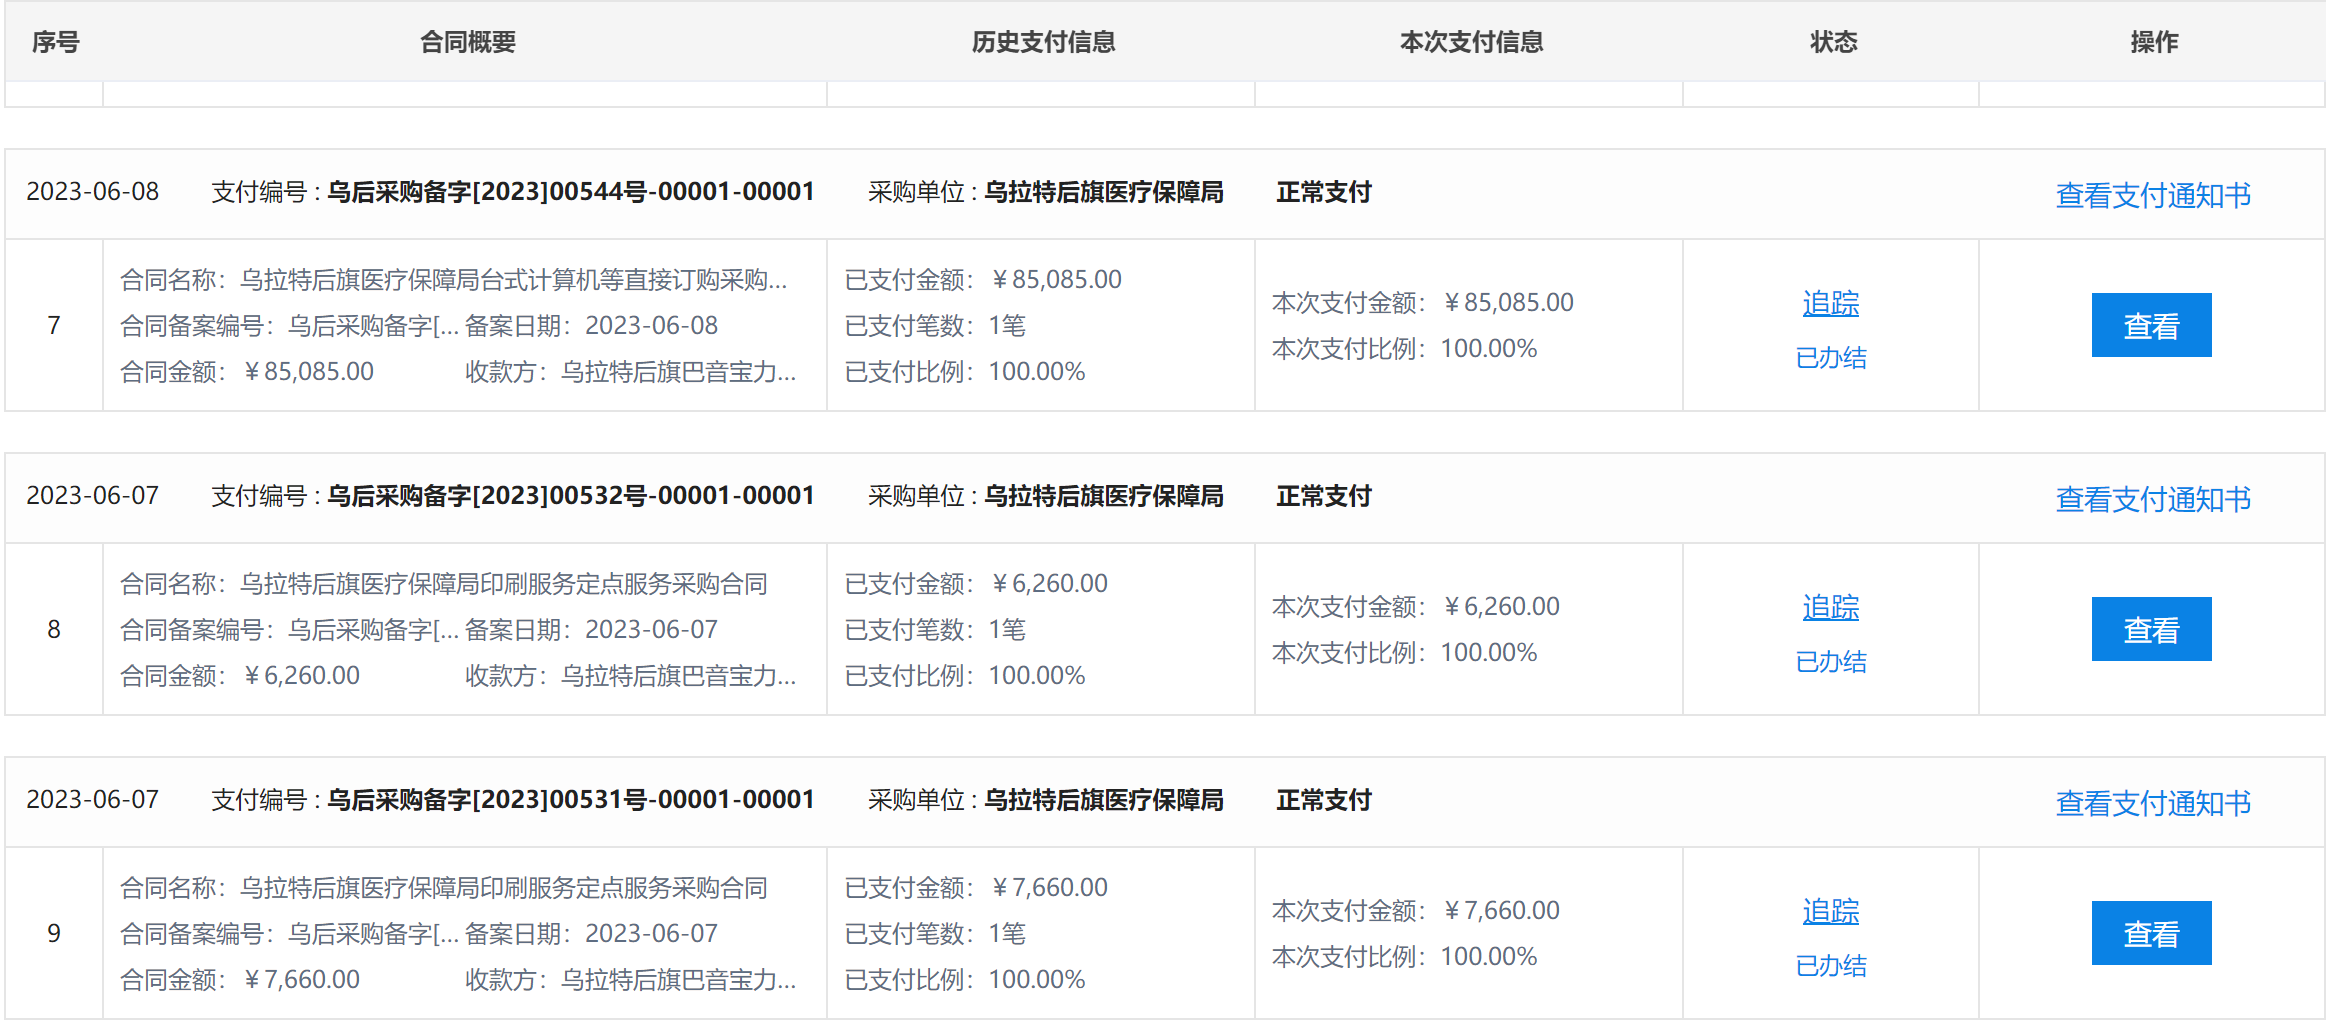
Task: Click 本次支付金额 ¥6,260.00 value
Action: tap(1501, 606)
